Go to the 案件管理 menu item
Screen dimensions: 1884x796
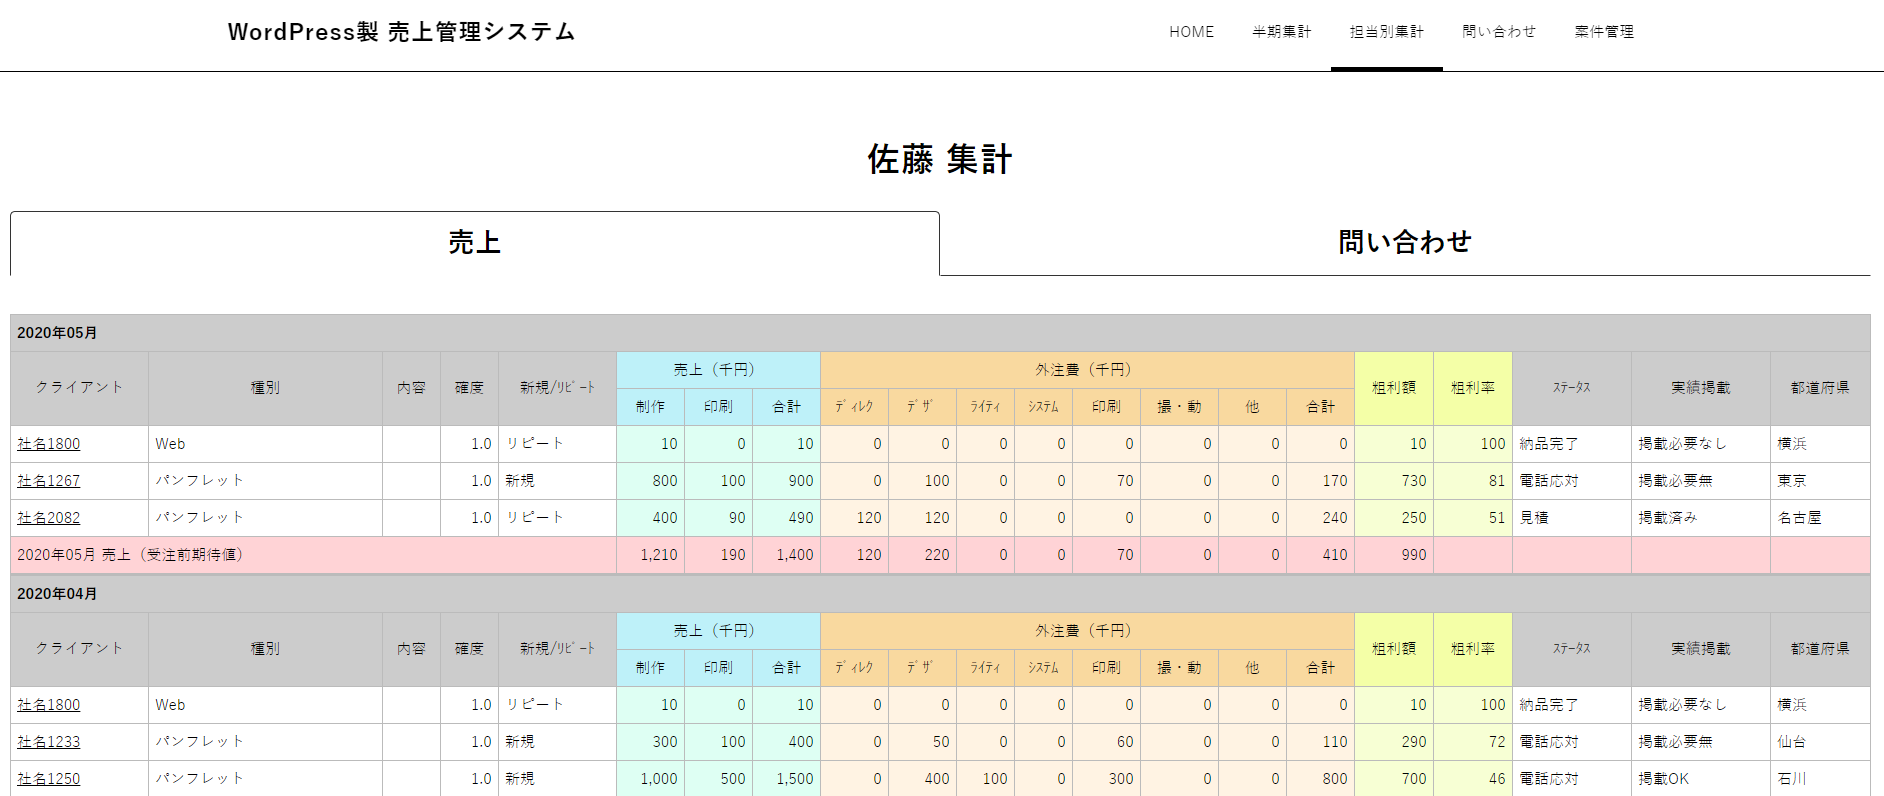click(1603, 32)
